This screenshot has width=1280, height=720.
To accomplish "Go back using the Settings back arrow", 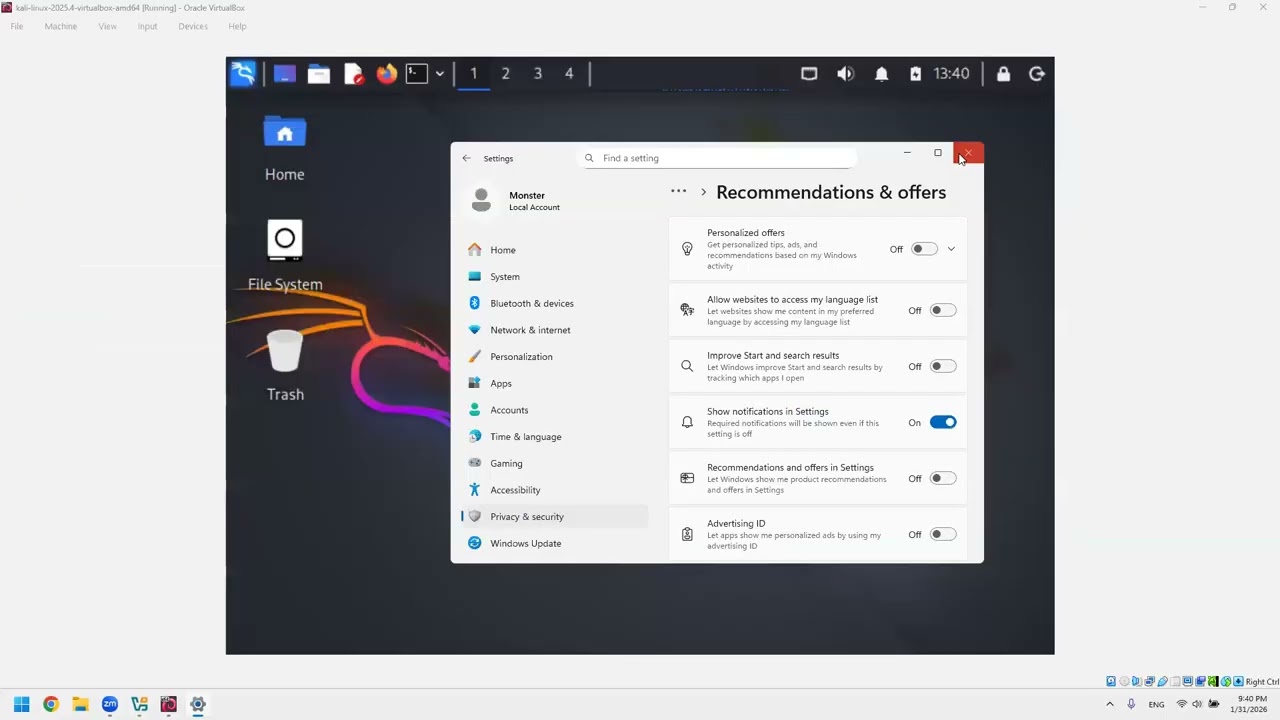I will 466,158.
